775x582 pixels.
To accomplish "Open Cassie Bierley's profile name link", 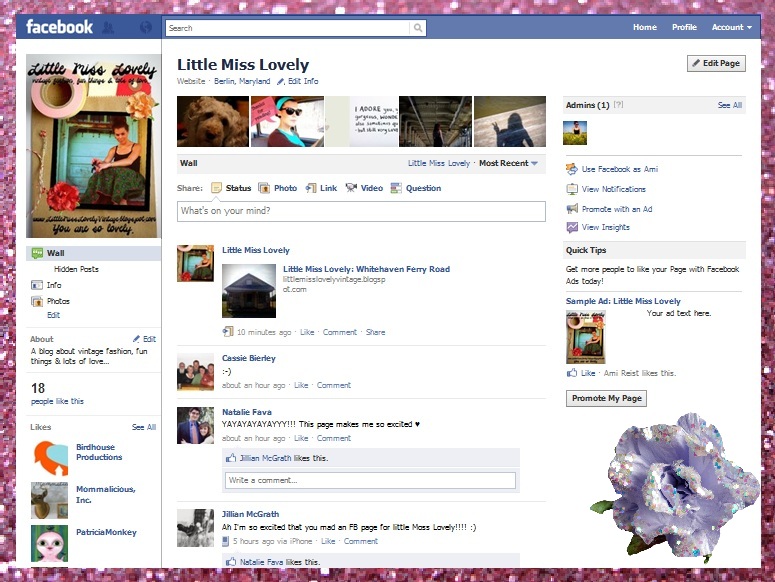I will [249, 358].
